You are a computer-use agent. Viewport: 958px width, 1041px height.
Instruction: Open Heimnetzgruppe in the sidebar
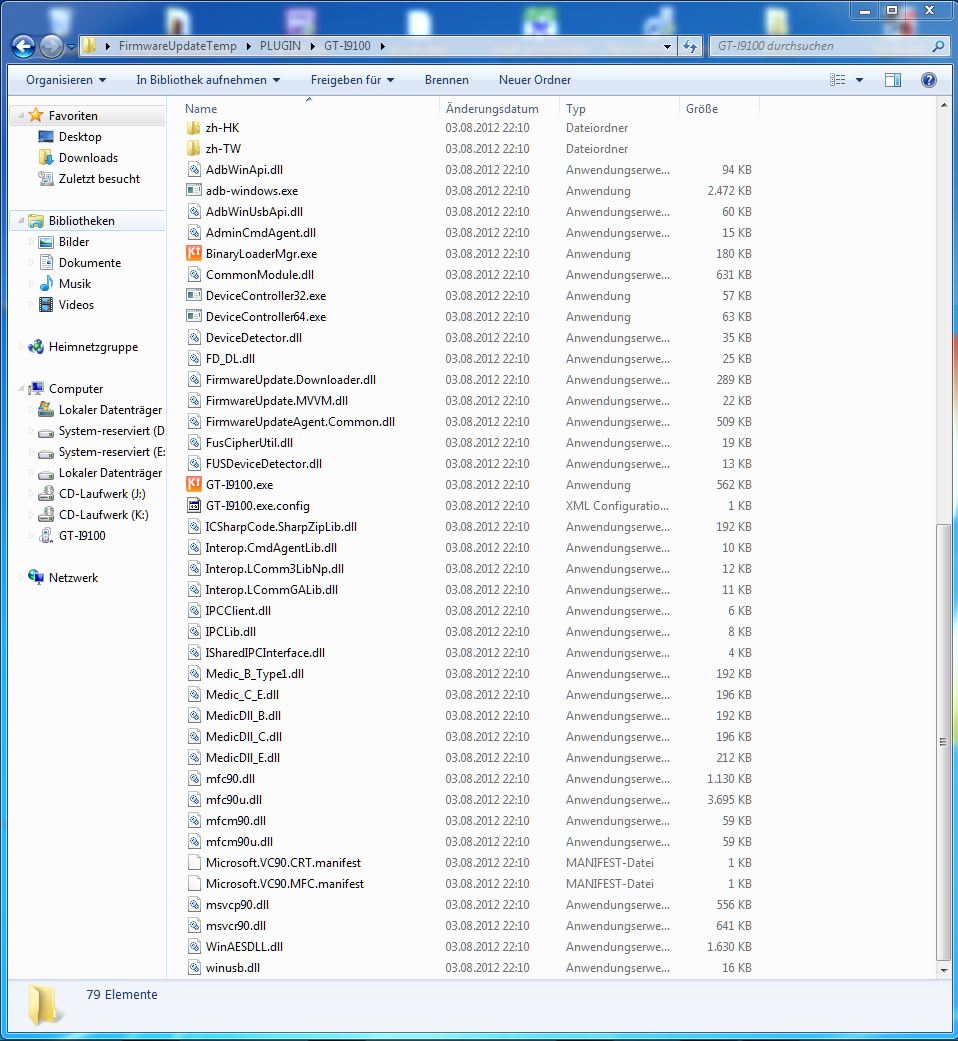point(93,347)
